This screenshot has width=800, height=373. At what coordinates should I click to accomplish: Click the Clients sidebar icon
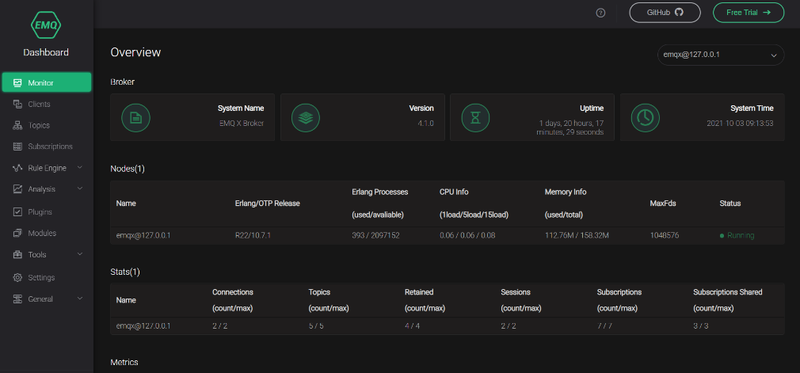[17, 104]
